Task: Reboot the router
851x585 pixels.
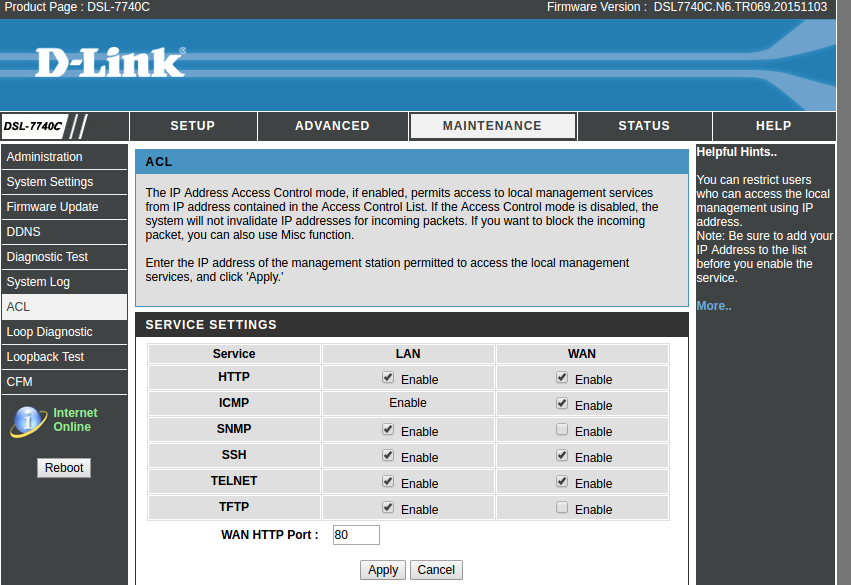Action: pyautogui.click(x=63, y=467)
